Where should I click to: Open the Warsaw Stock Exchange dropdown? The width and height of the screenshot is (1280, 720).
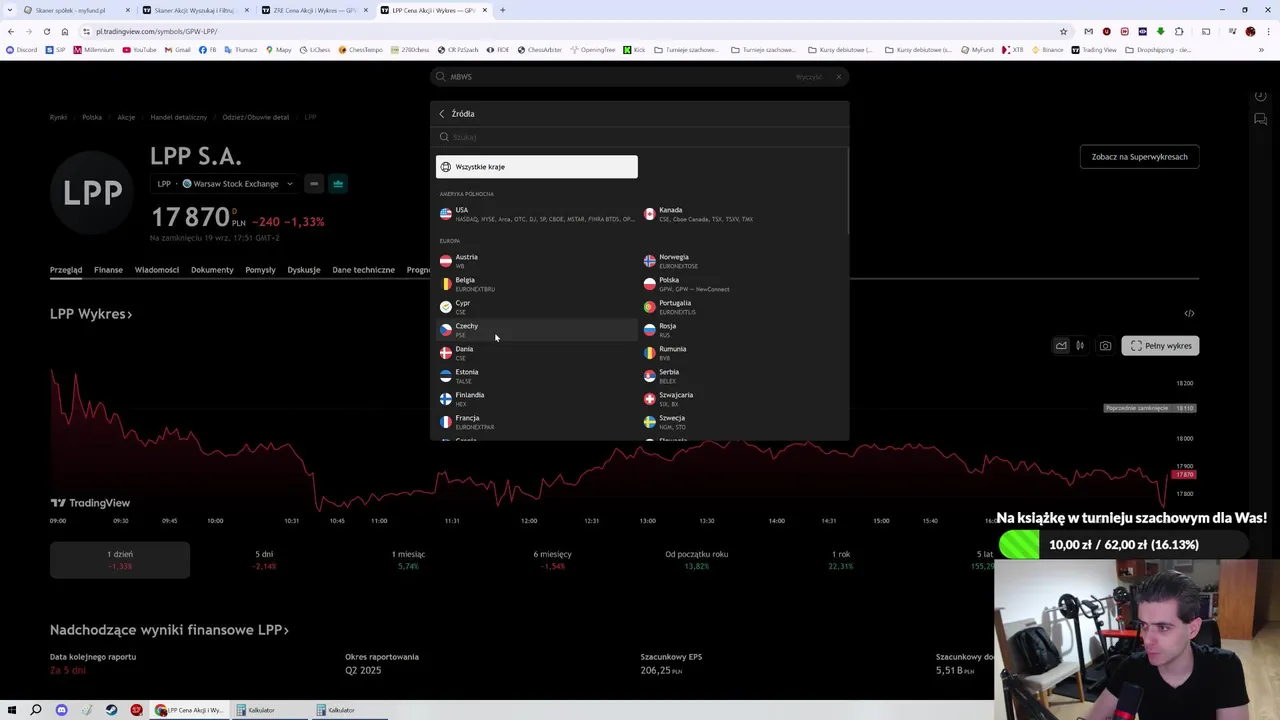pyautogui.click(x=237, y=184)
